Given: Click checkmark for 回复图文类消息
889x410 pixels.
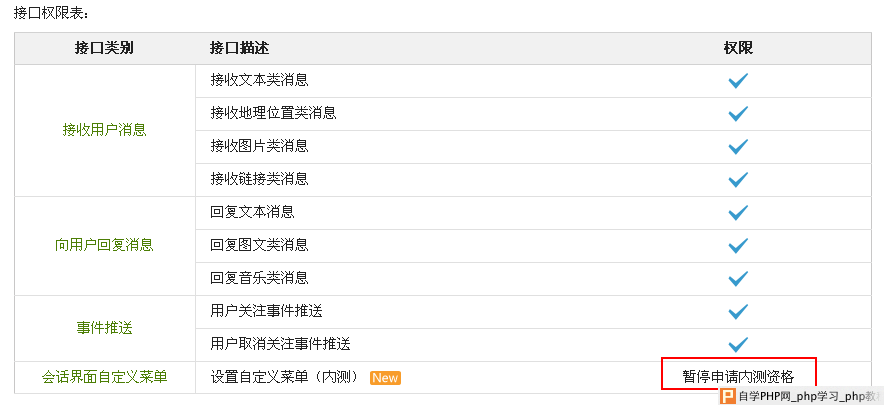Looking at the screenshot, I should 738,246.
